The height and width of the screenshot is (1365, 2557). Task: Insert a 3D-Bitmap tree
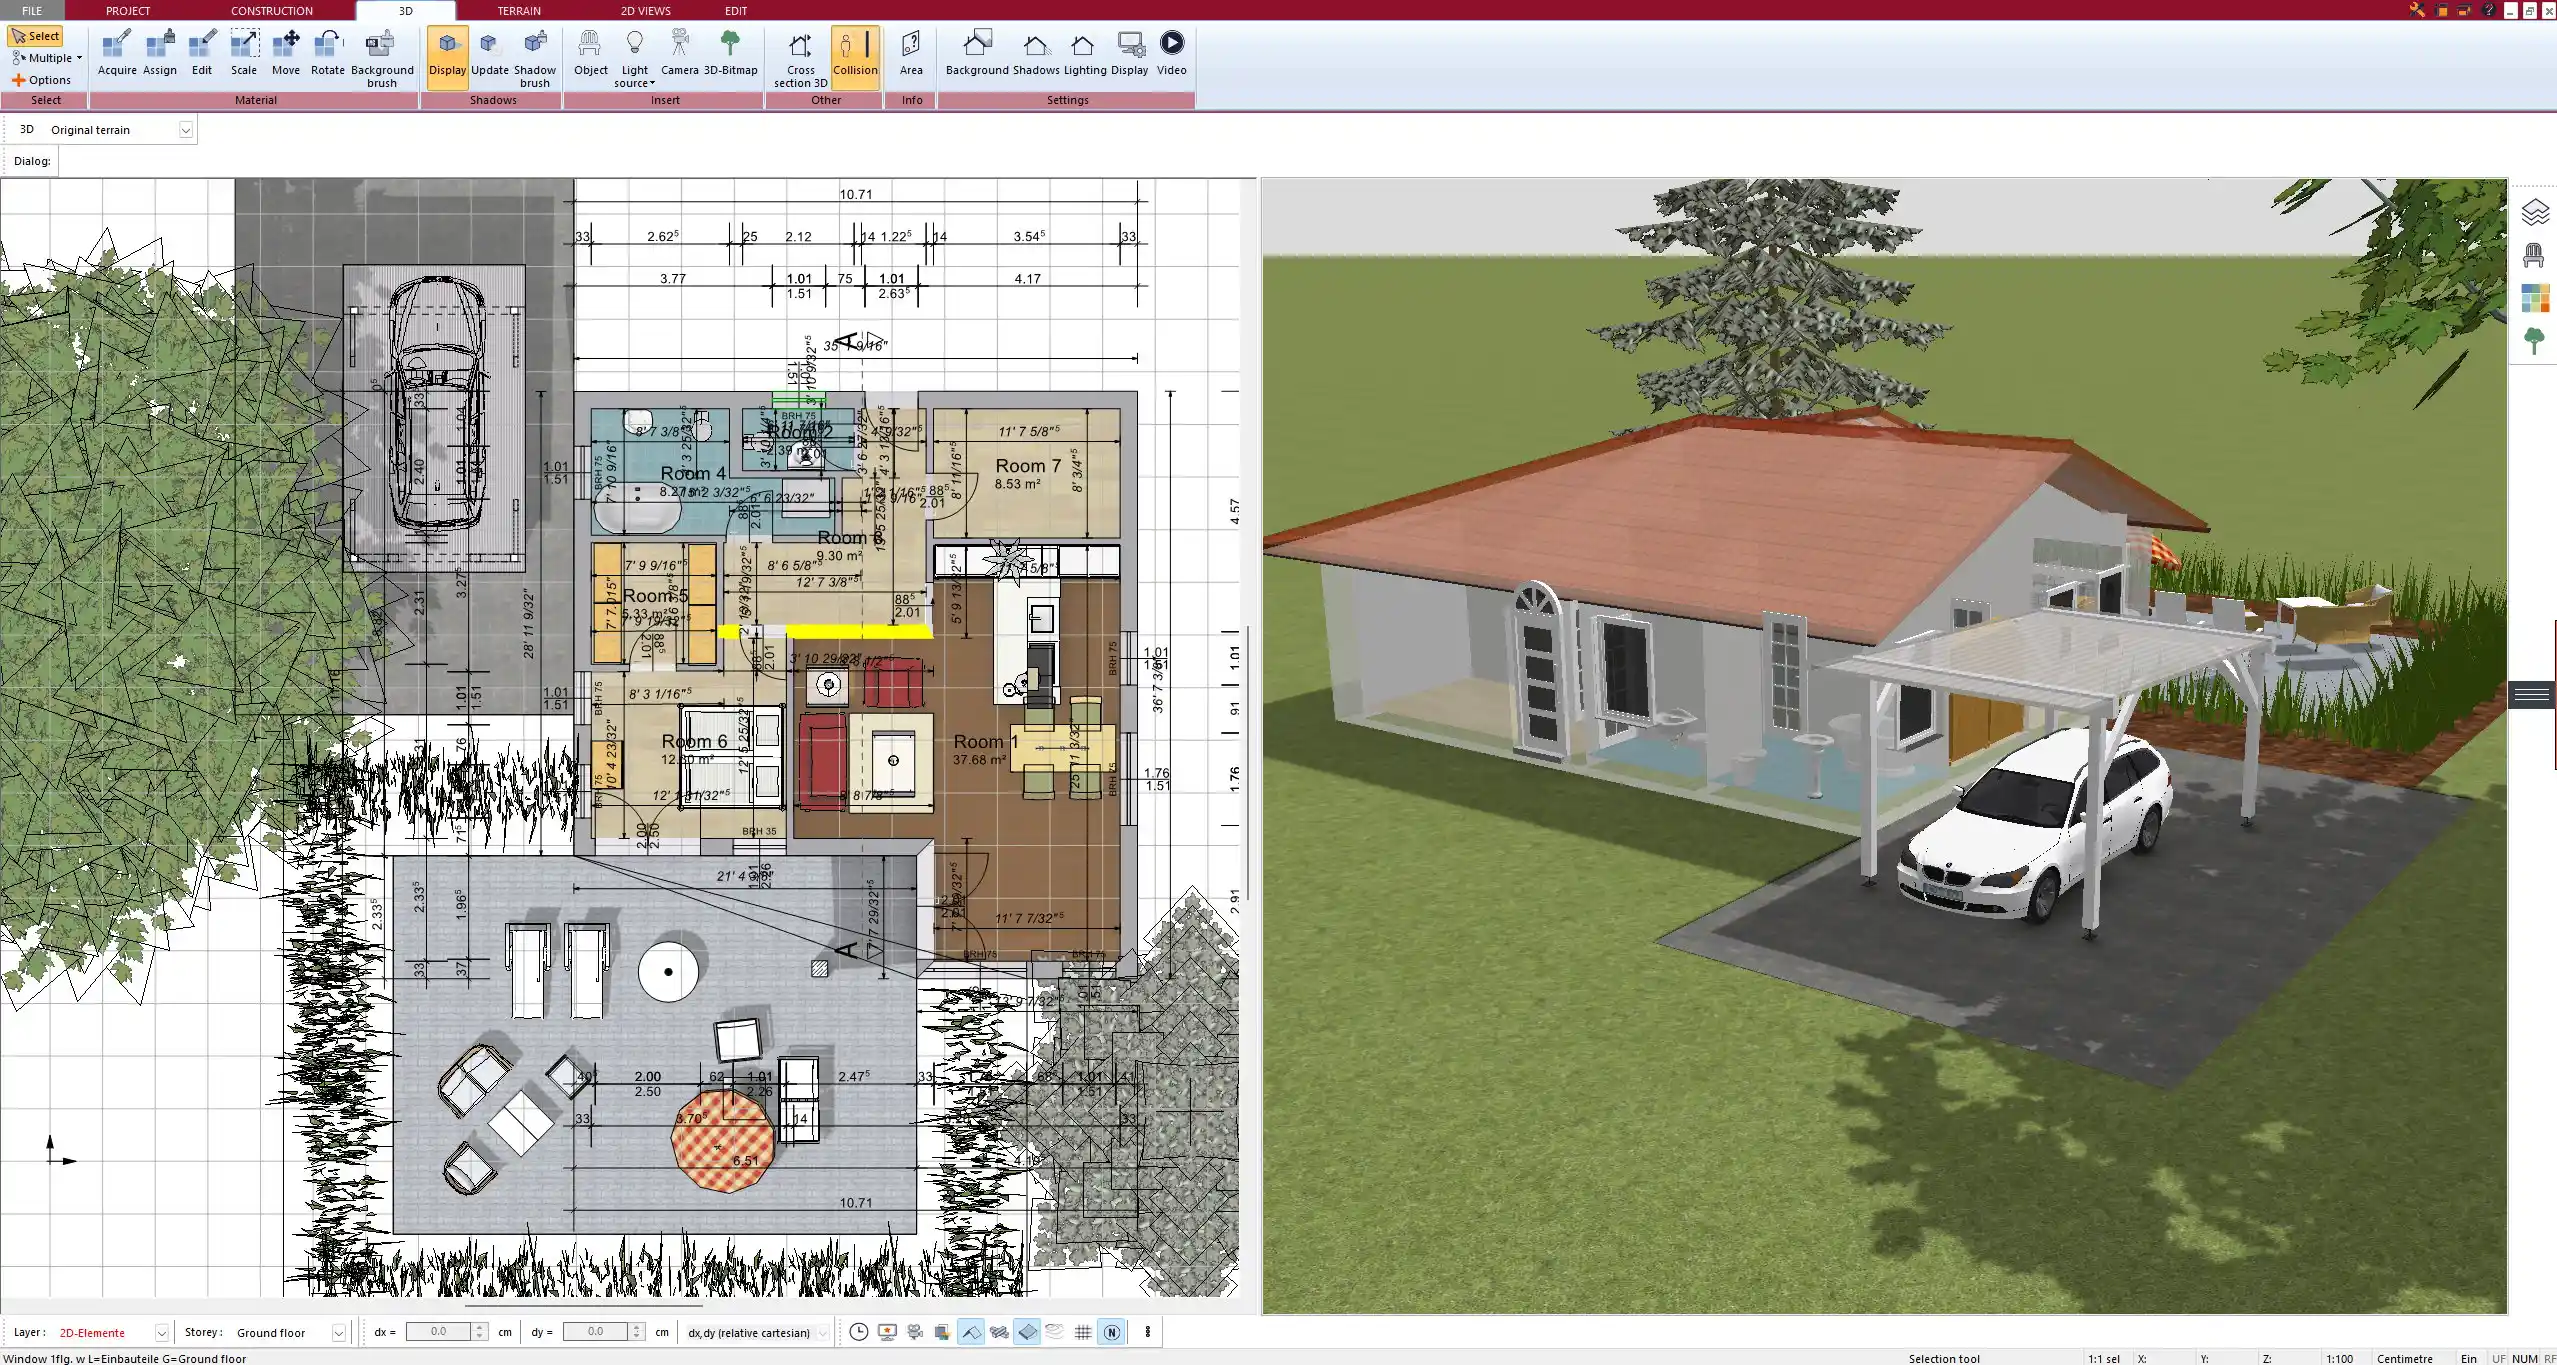tap(731, 53)
